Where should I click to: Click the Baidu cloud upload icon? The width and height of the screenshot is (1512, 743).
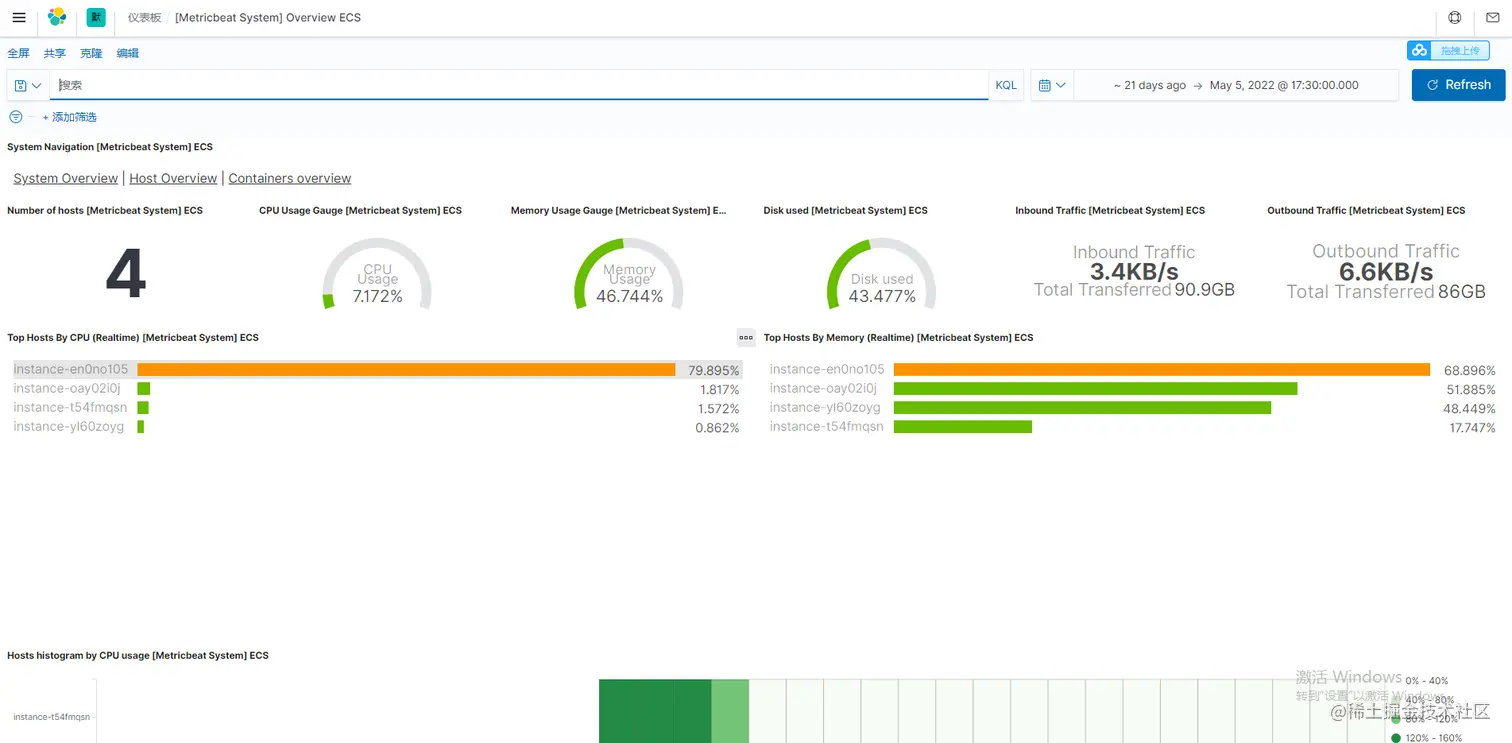point(1419,51)
